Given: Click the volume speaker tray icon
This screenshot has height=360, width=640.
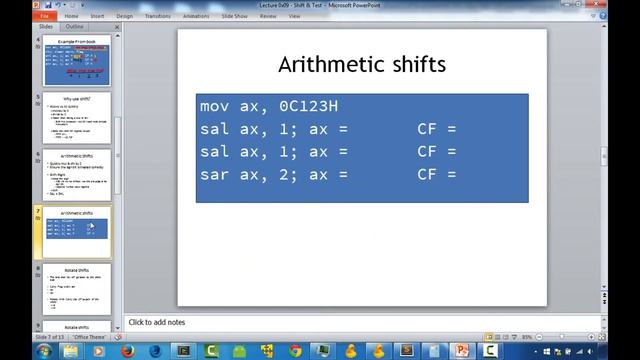Looking at the screenshot, I should pos(590,351).
